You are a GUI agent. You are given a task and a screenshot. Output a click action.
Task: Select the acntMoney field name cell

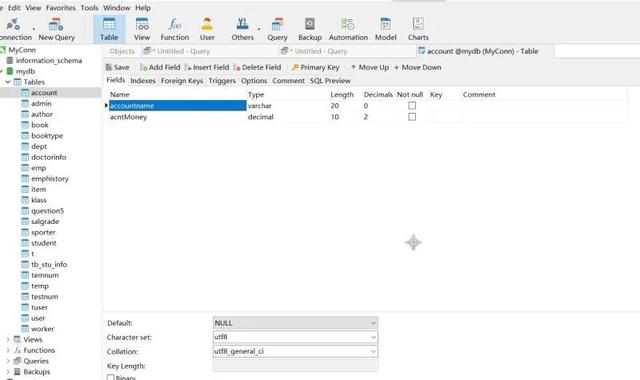pos(177,117)
